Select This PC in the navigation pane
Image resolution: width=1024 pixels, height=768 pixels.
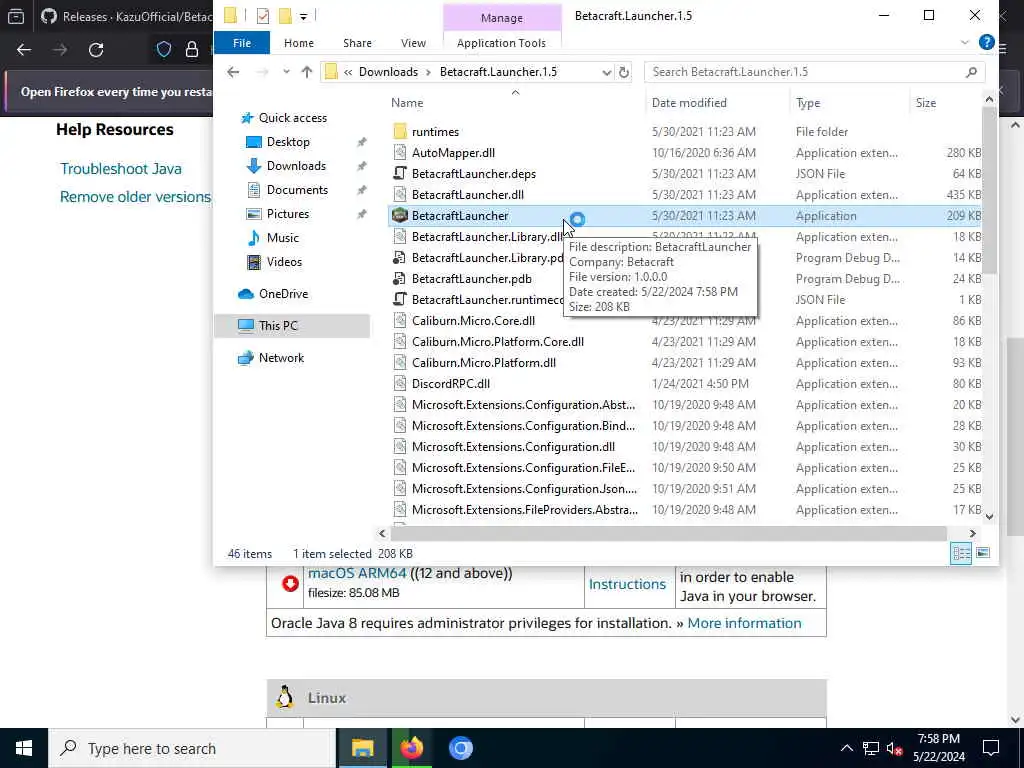click(x=278, y=325)
